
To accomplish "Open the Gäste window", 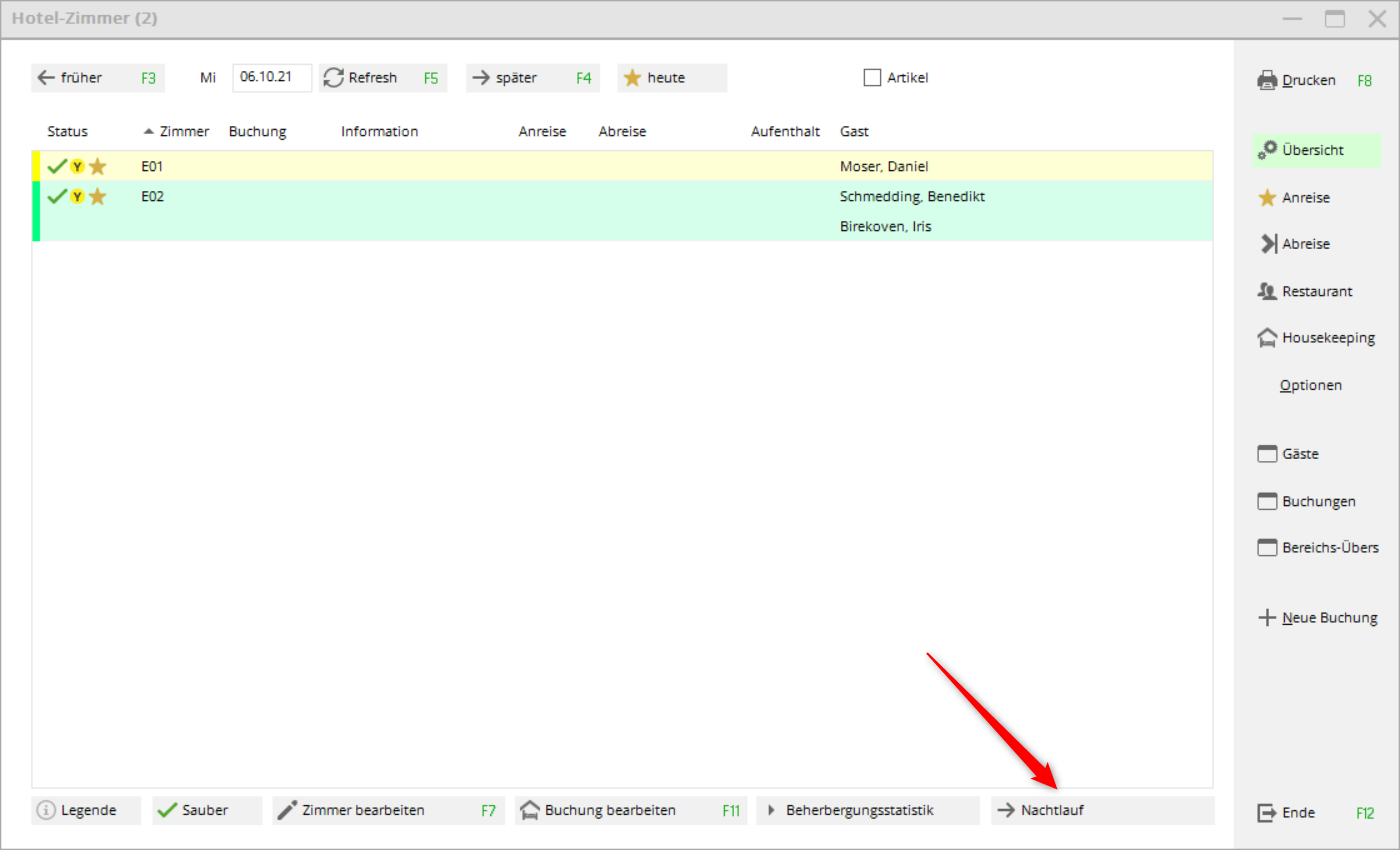I will [x=1300, y=454].
